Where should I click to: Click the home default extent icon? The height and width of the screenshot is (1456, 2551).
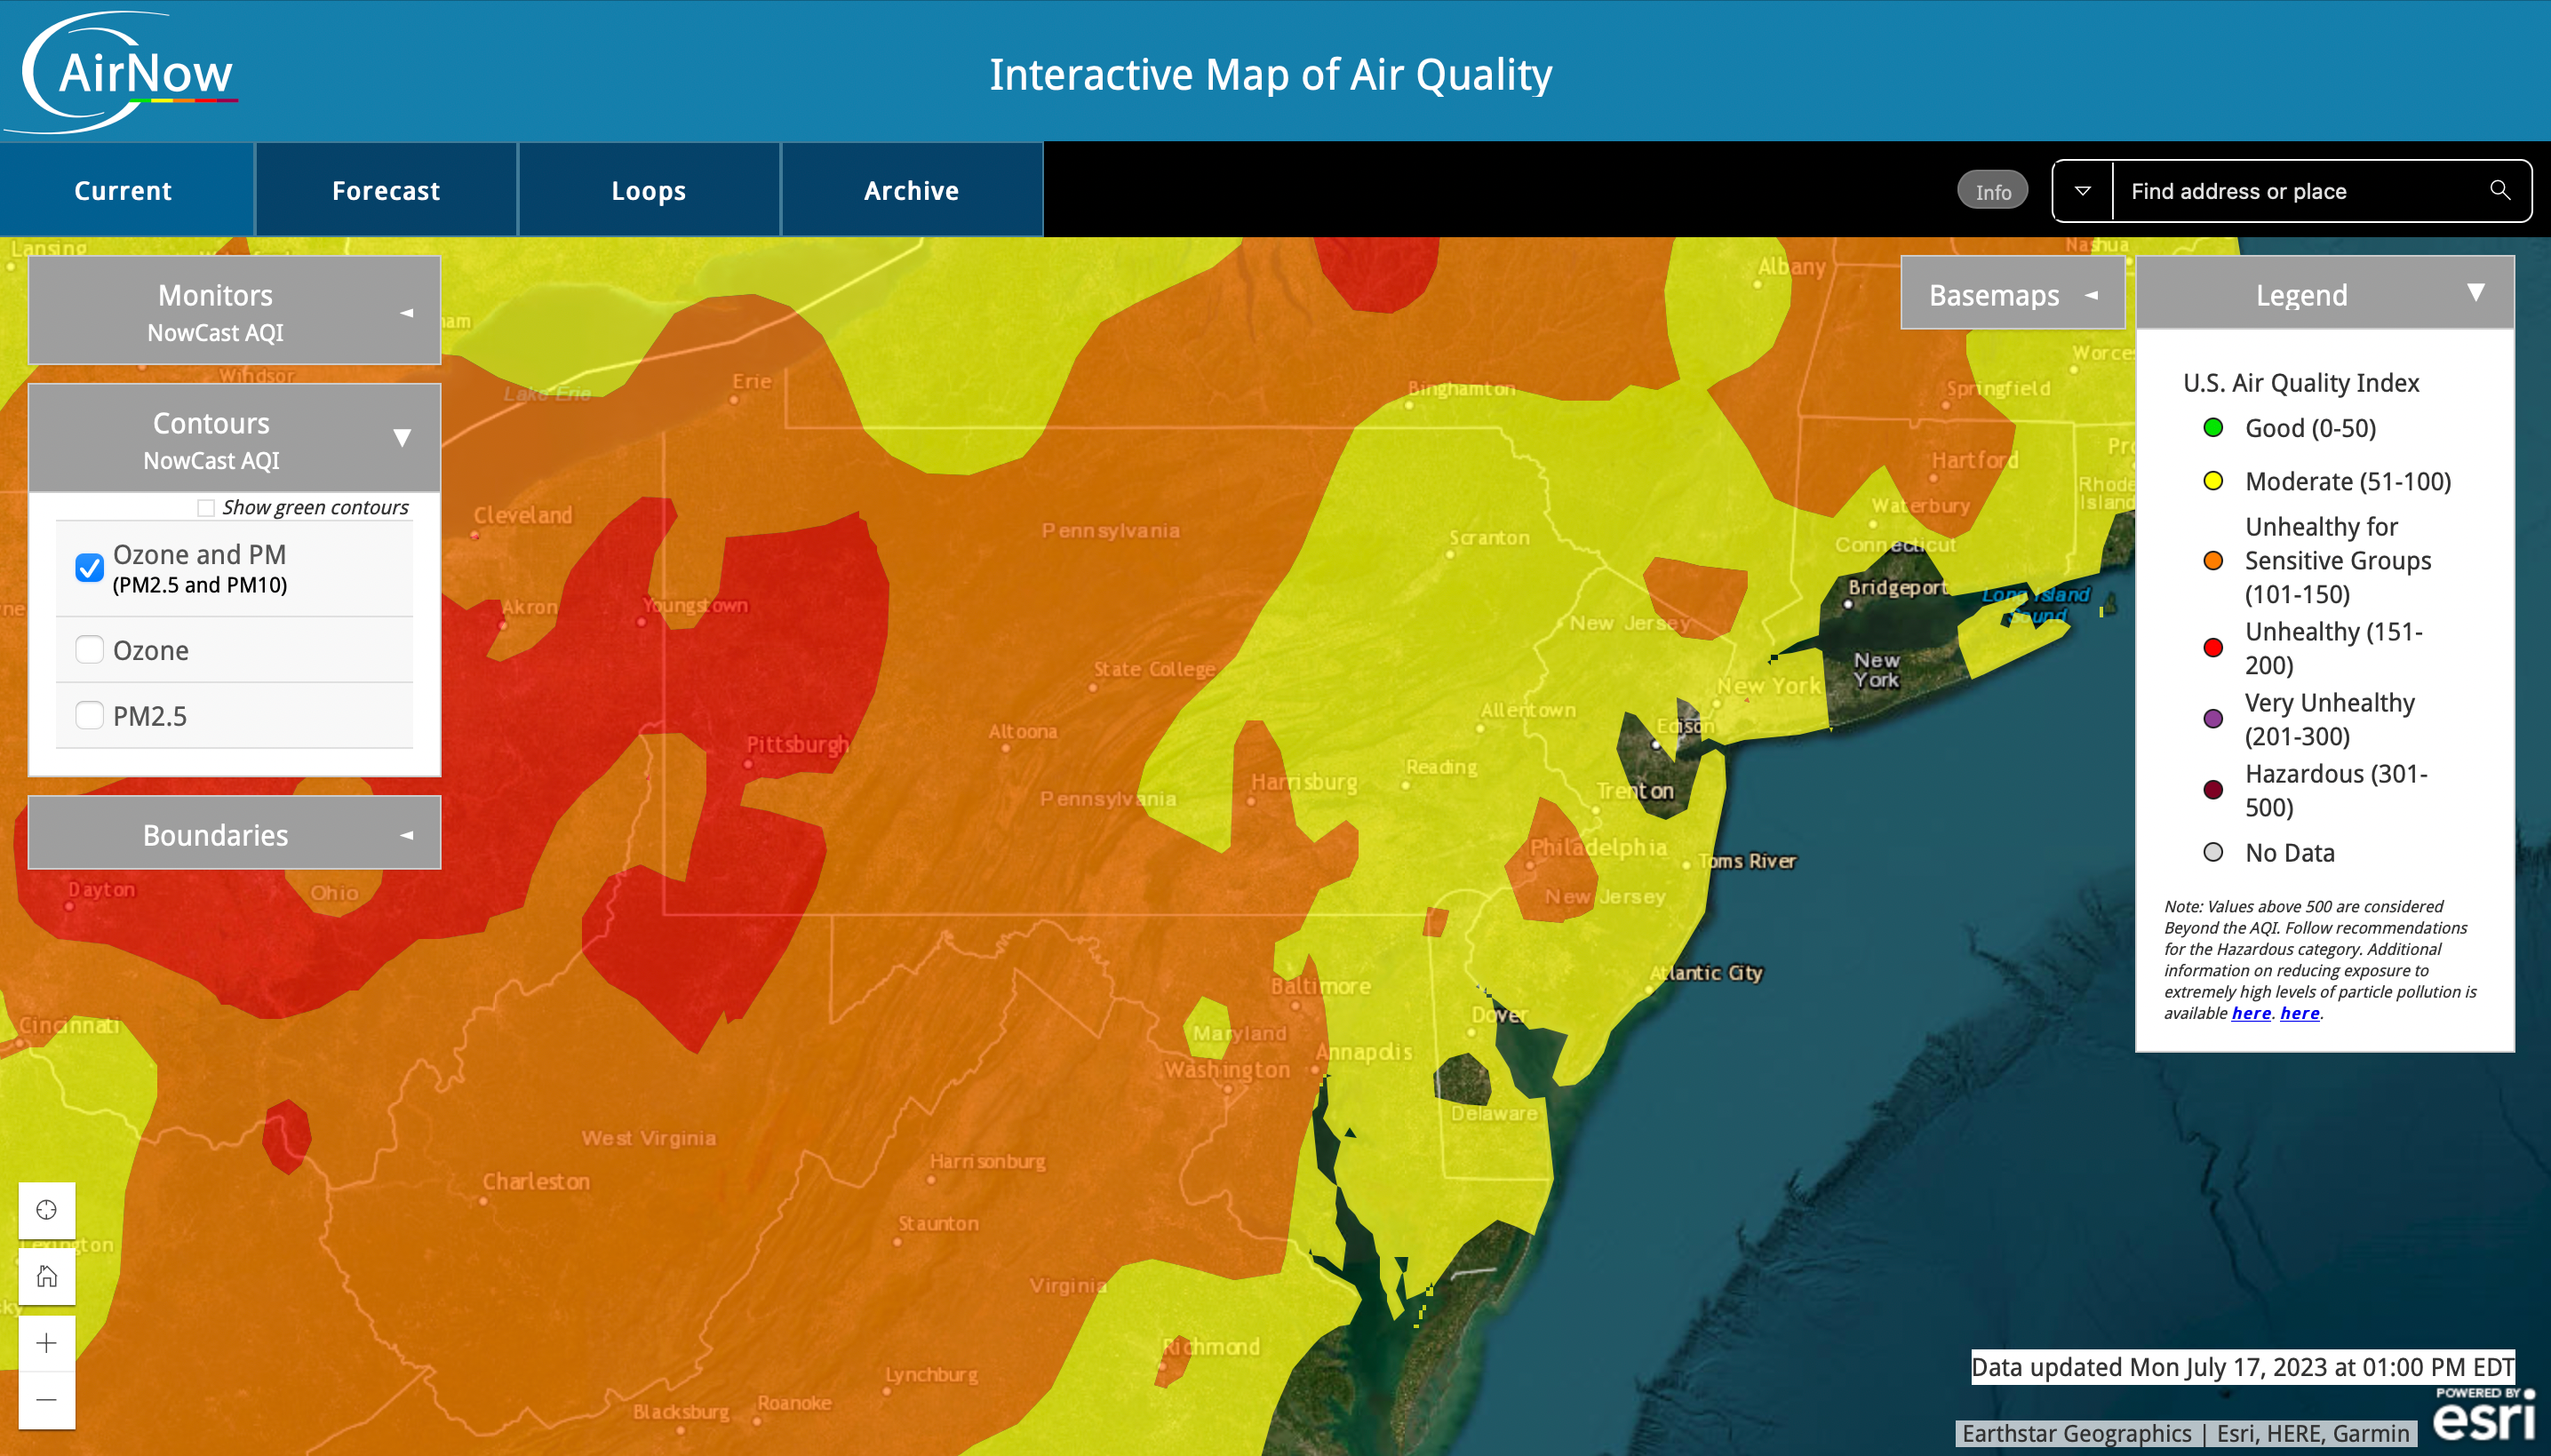[x=47, y=1276]
